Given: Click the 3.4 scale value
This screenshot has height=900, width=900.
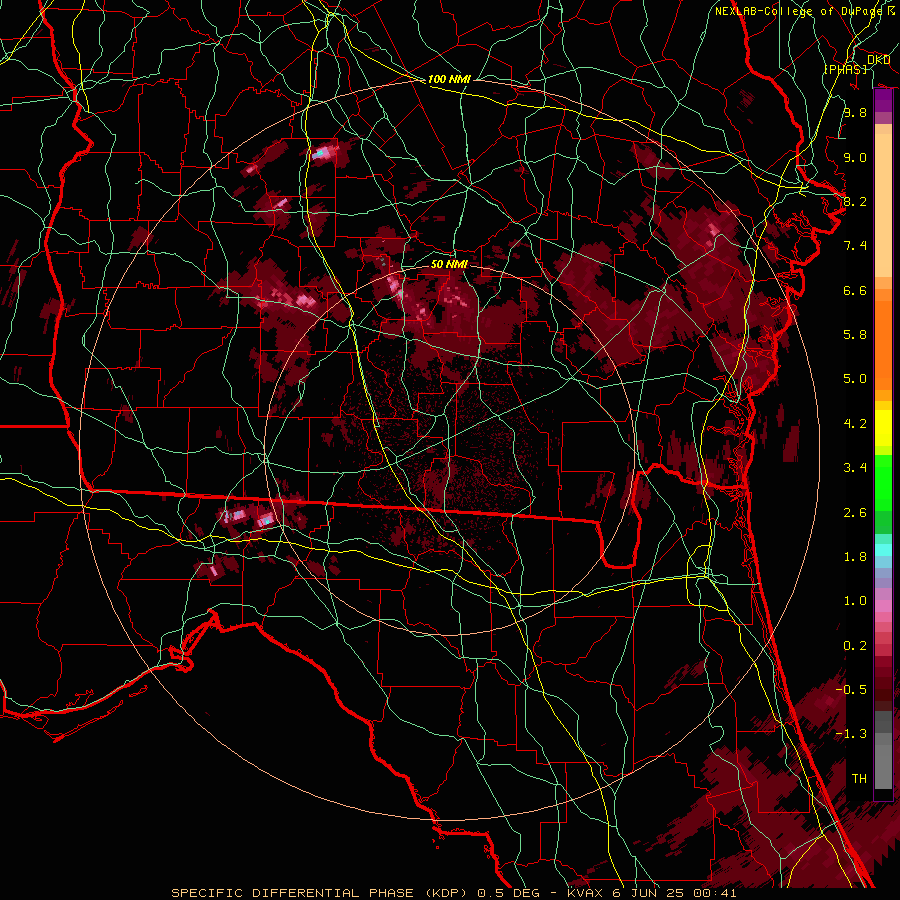Looking at the screenshot, I should pos(855,468).
